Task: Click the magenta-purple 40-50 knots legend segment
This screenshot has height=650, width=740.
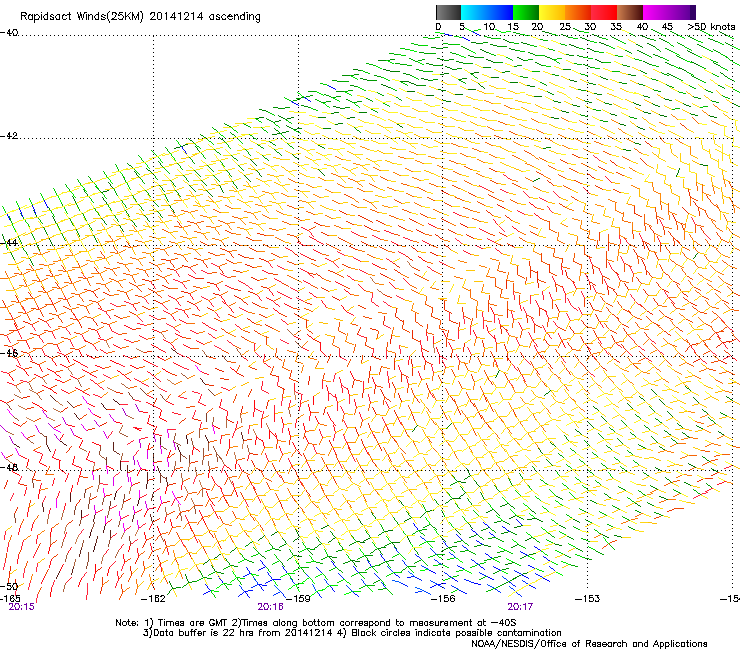Action: [x=669, y=12]
